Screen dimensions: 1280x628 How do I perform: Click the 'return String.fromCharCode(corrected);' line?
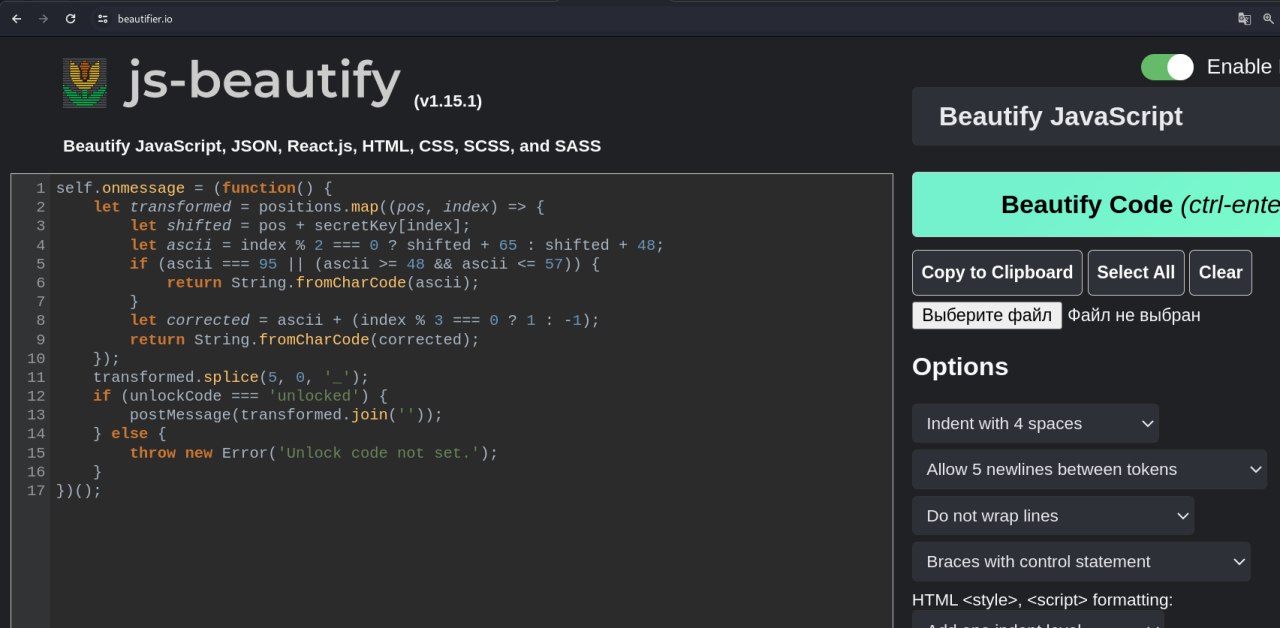tap(305, 339)
